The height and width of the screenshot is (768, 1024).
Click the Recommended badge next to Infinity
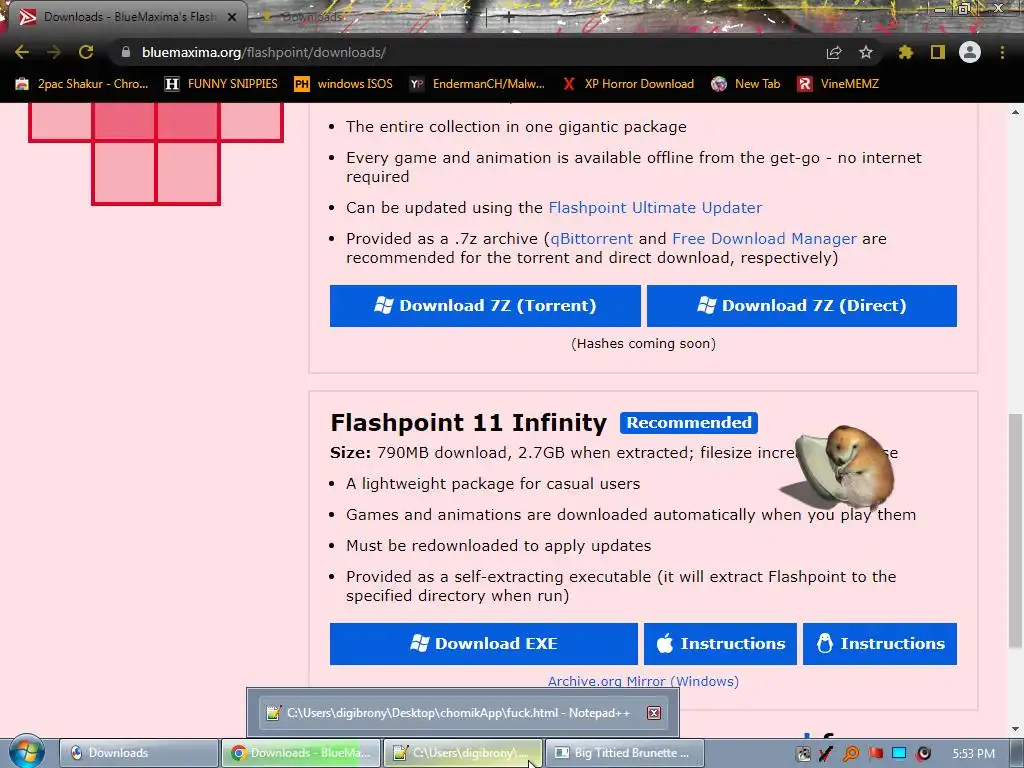tap(689, 423)
